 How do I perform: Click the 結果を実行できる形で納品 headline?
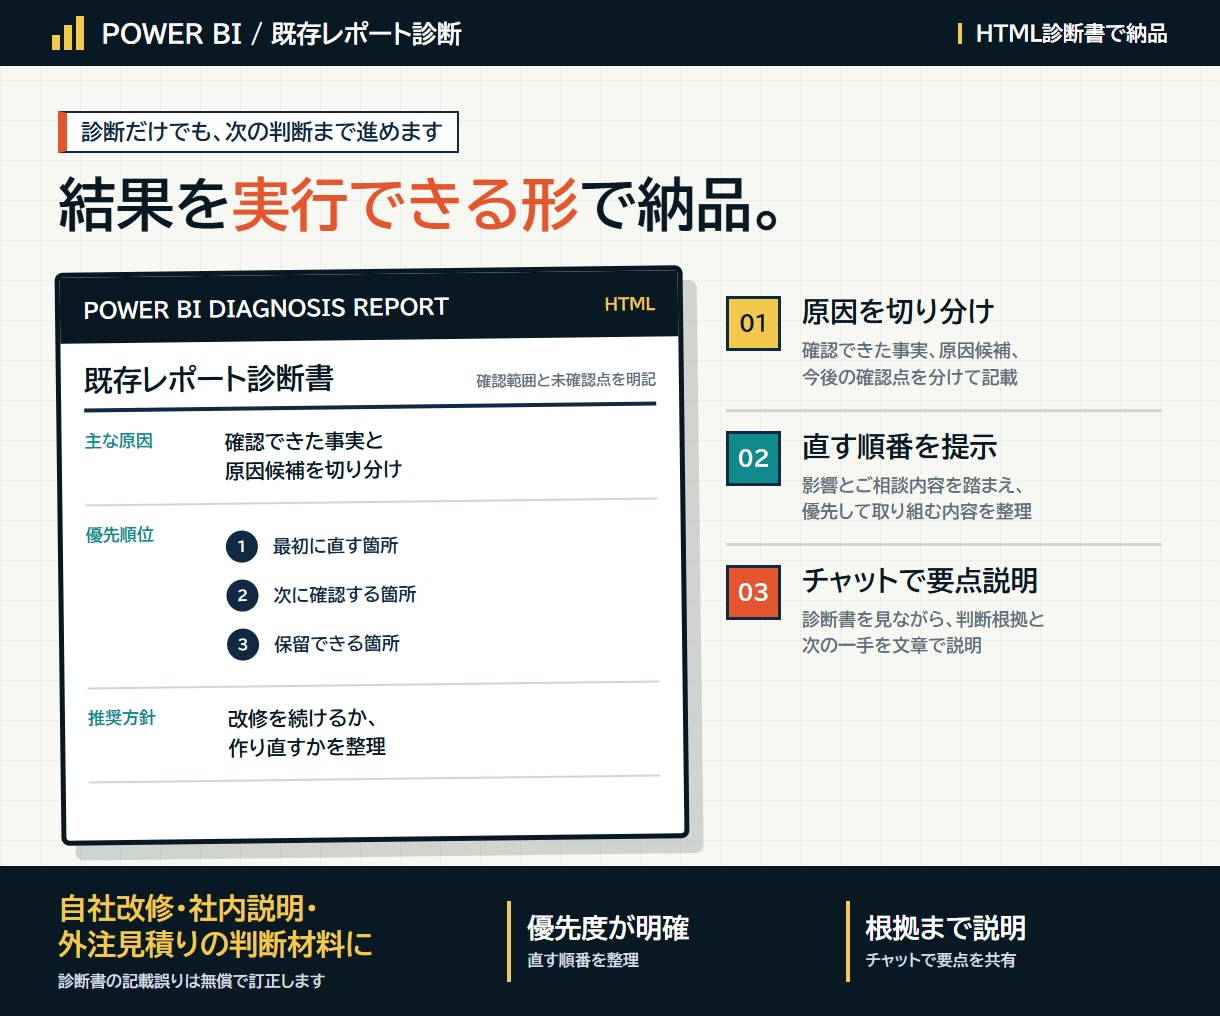click(420, 205)
